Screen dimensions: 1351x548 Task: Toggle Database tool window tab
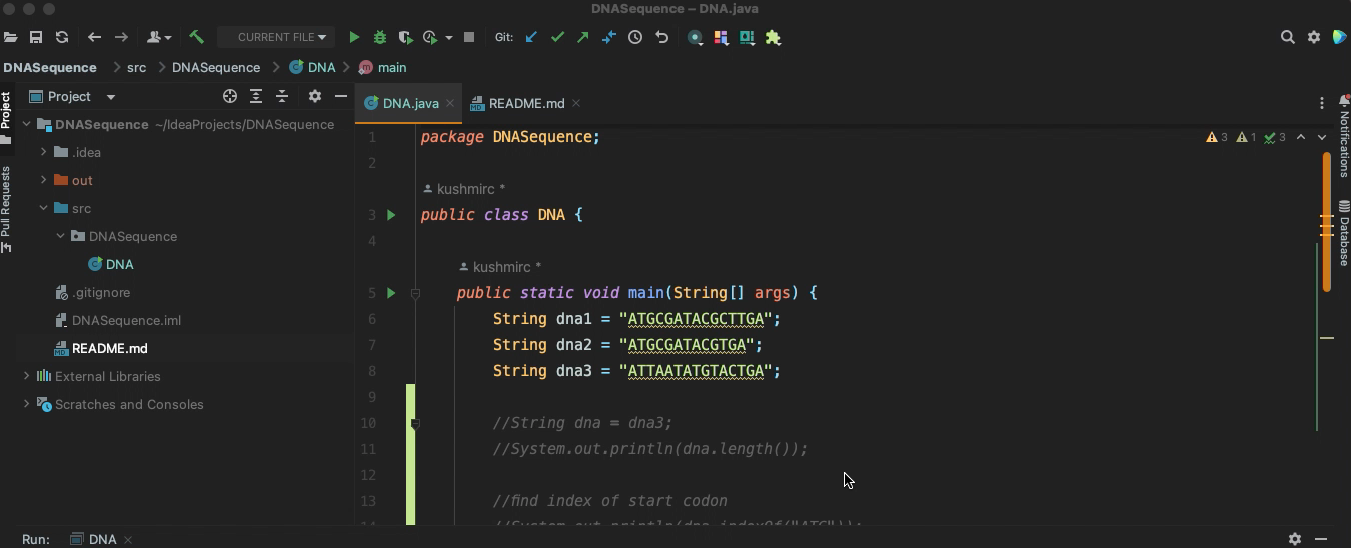(1343, 233)
